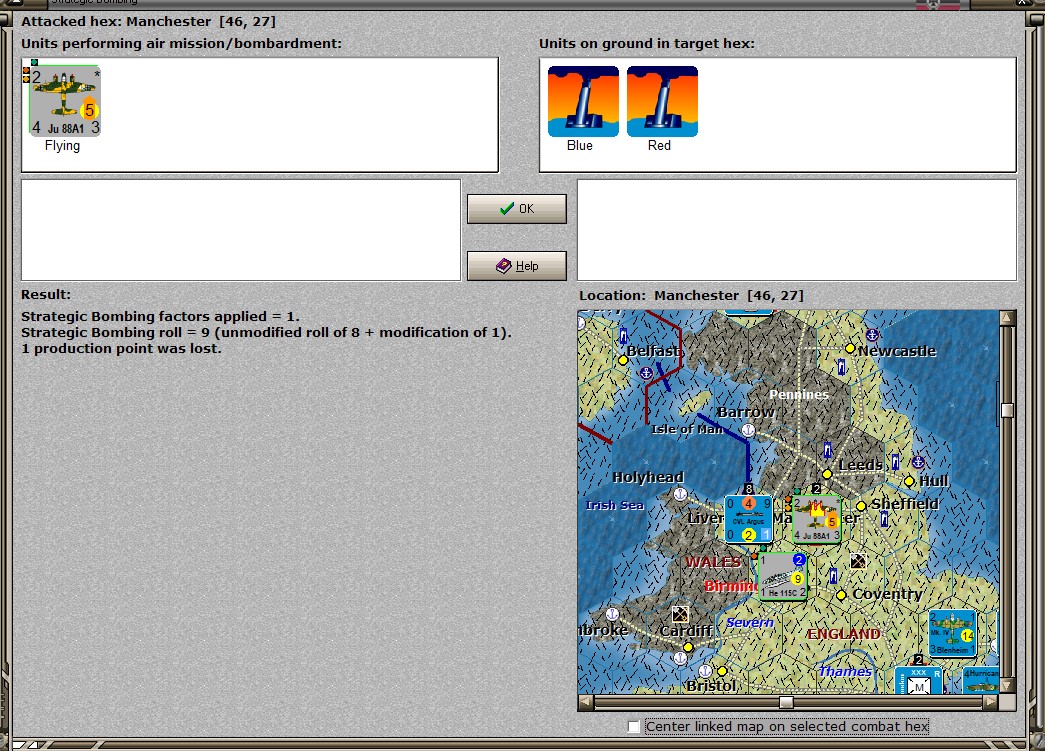Click the XXX corps counter on map
1045x751 pixels.
tap(918, 681)
